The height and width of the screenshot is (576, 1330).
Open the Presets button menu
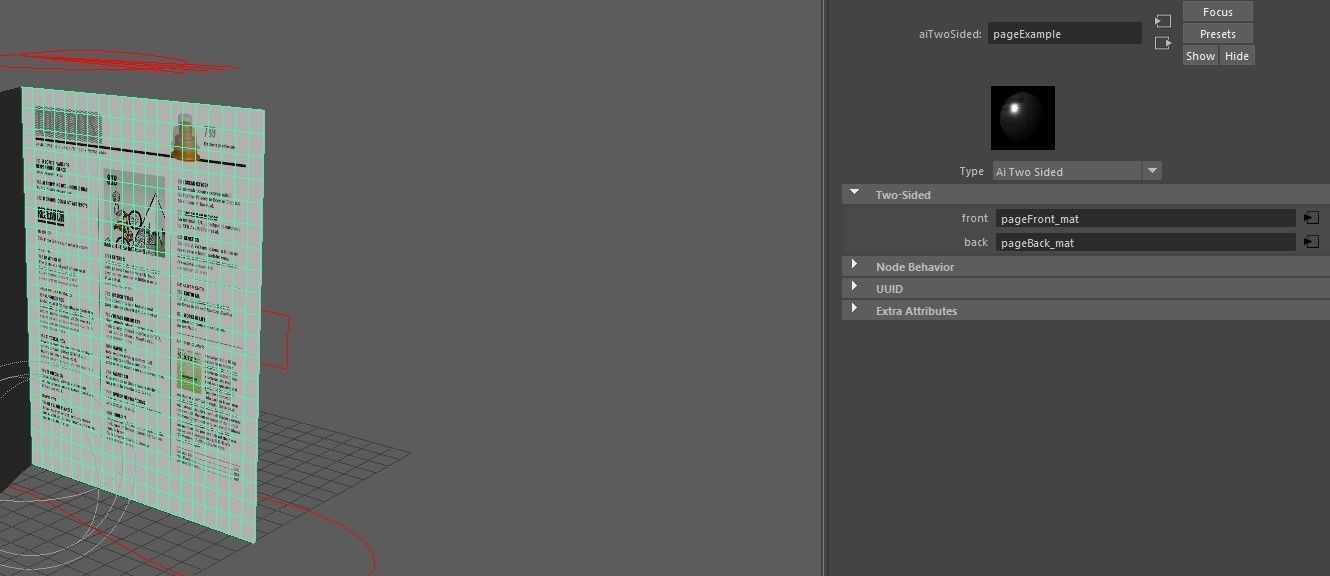point(1217,34)
